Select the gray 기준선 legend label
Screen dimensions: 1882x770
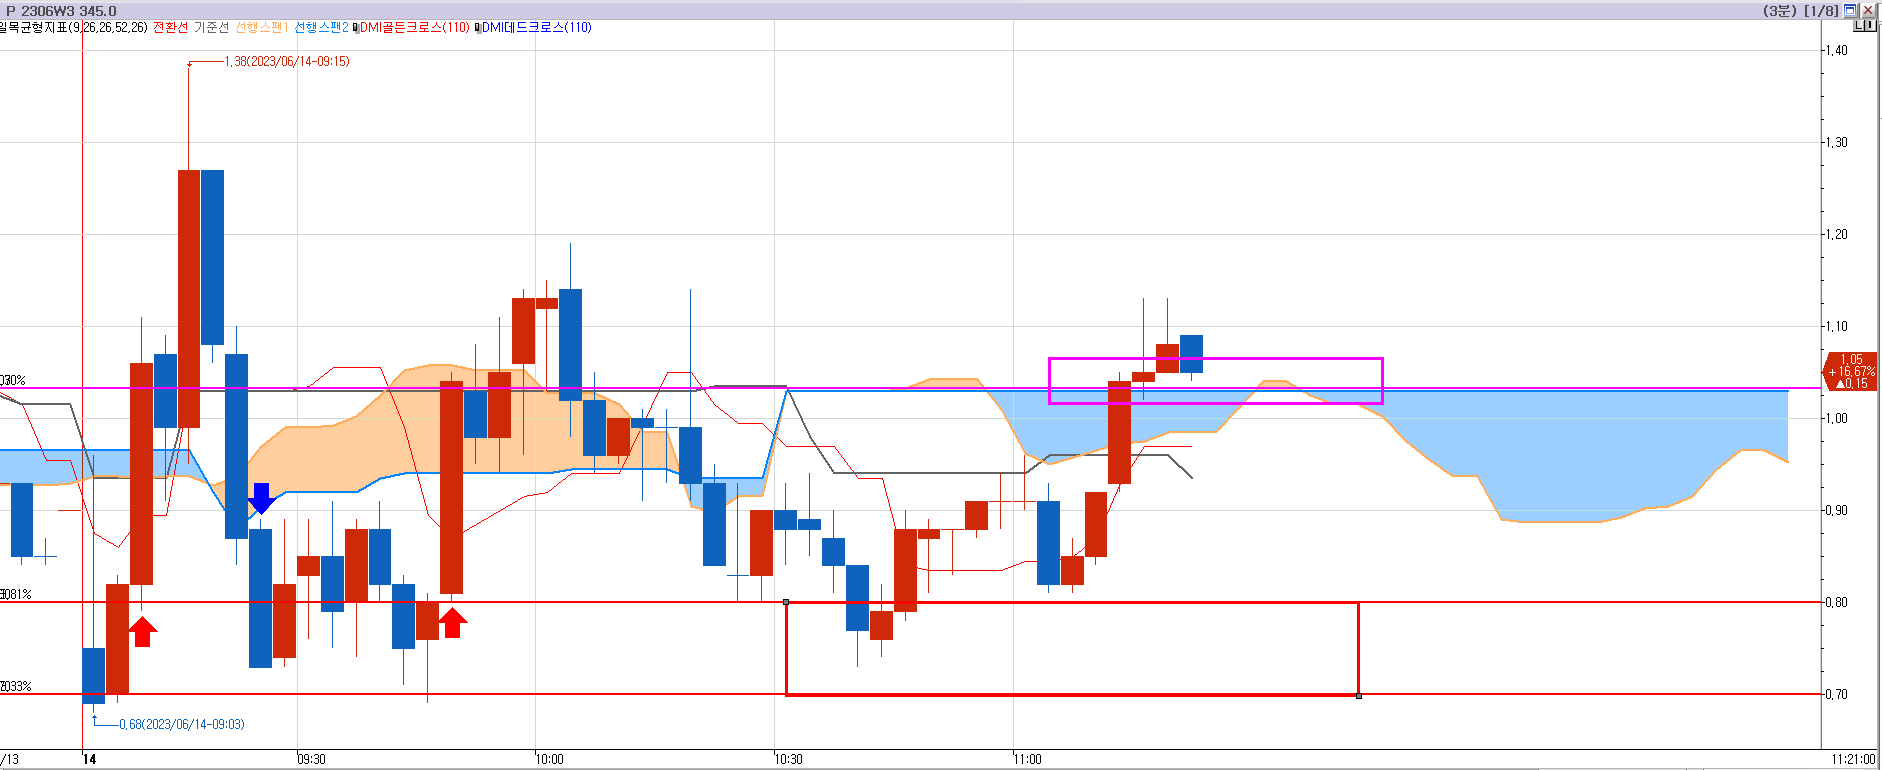[211, 28]
